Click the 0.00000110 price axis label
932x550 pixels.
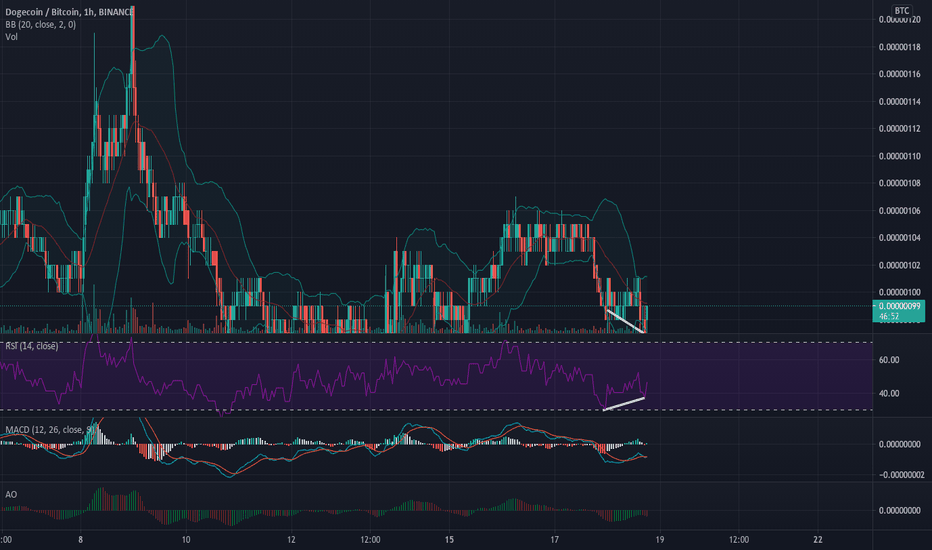point(899,156)
